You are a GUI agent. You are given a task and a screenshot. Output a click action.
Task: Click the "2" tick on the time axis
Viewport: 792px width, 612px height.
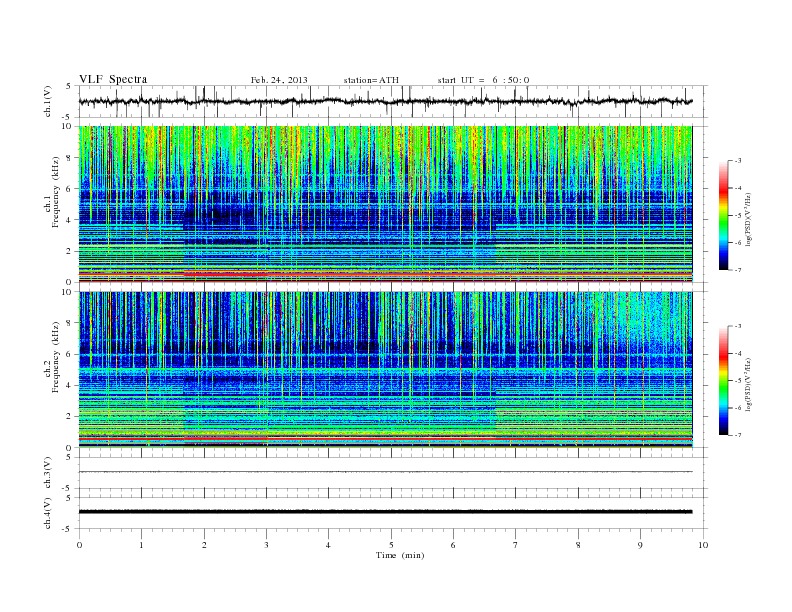[x=204, y=545]
